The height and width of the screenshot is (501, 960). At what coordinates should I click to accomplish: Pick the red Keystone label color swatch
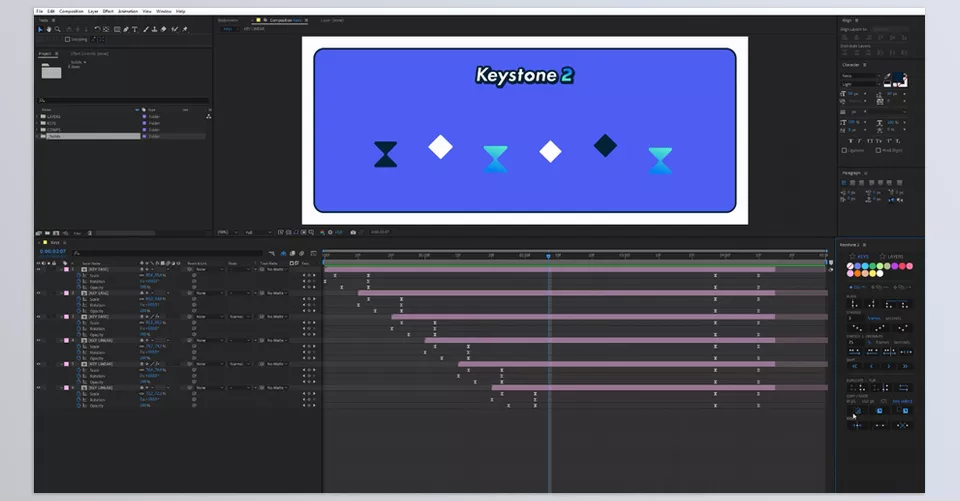(902, 266)
